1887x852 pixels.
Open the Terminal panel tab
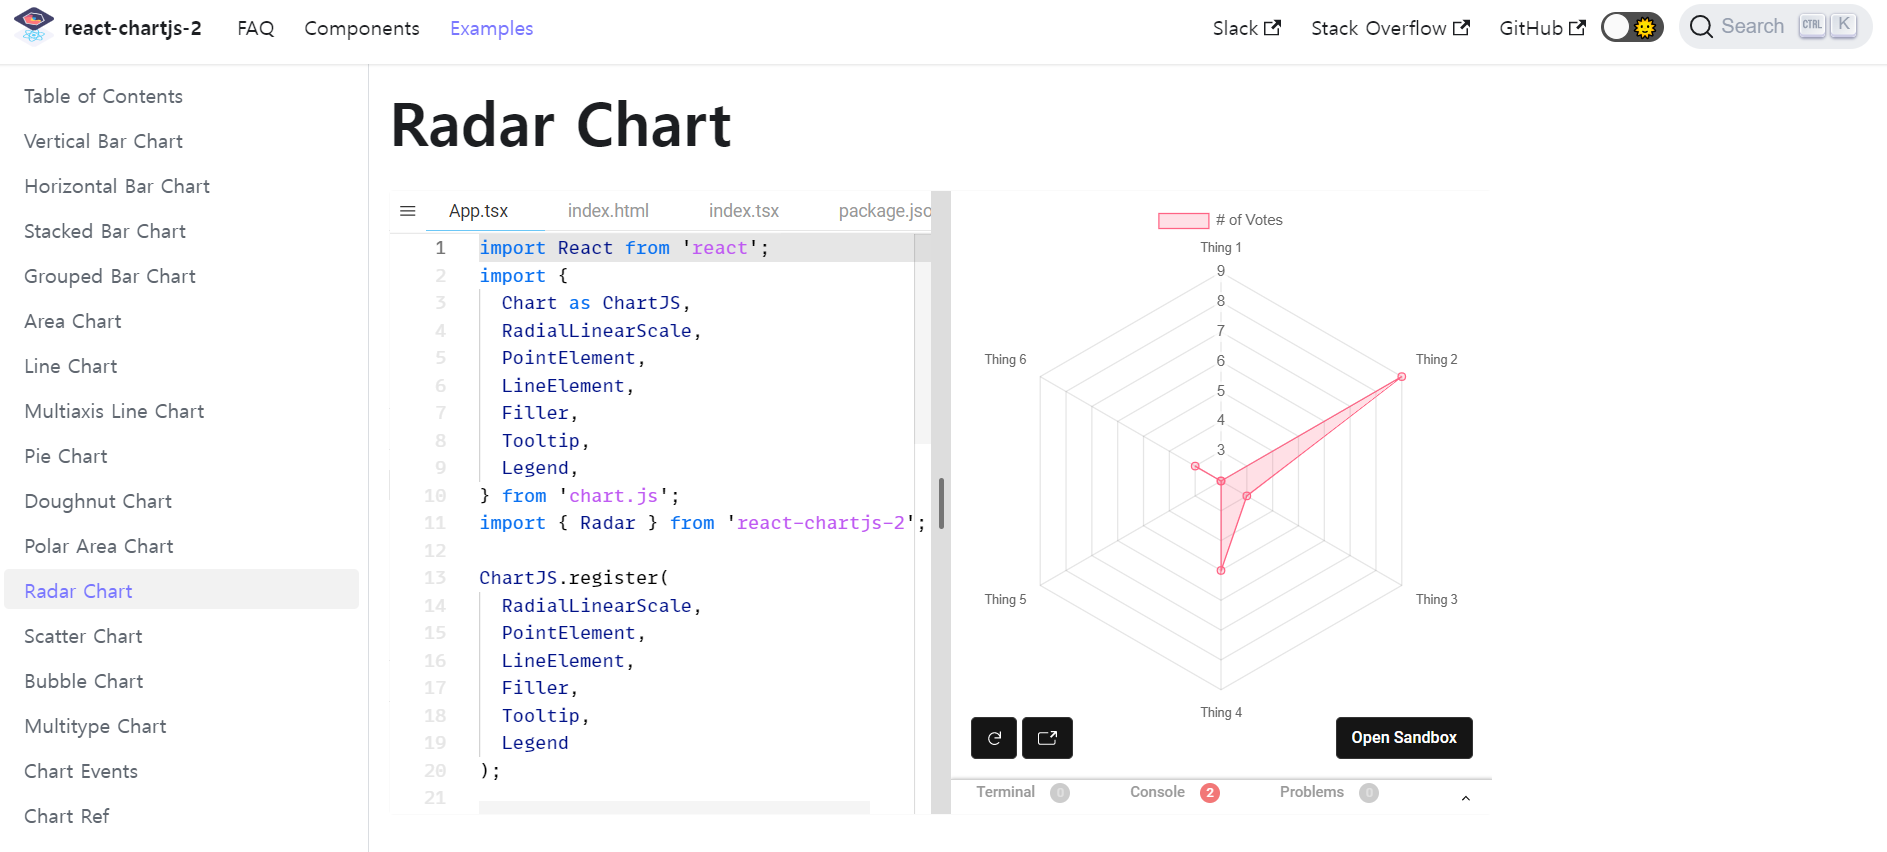click(x=1005, y=792)
